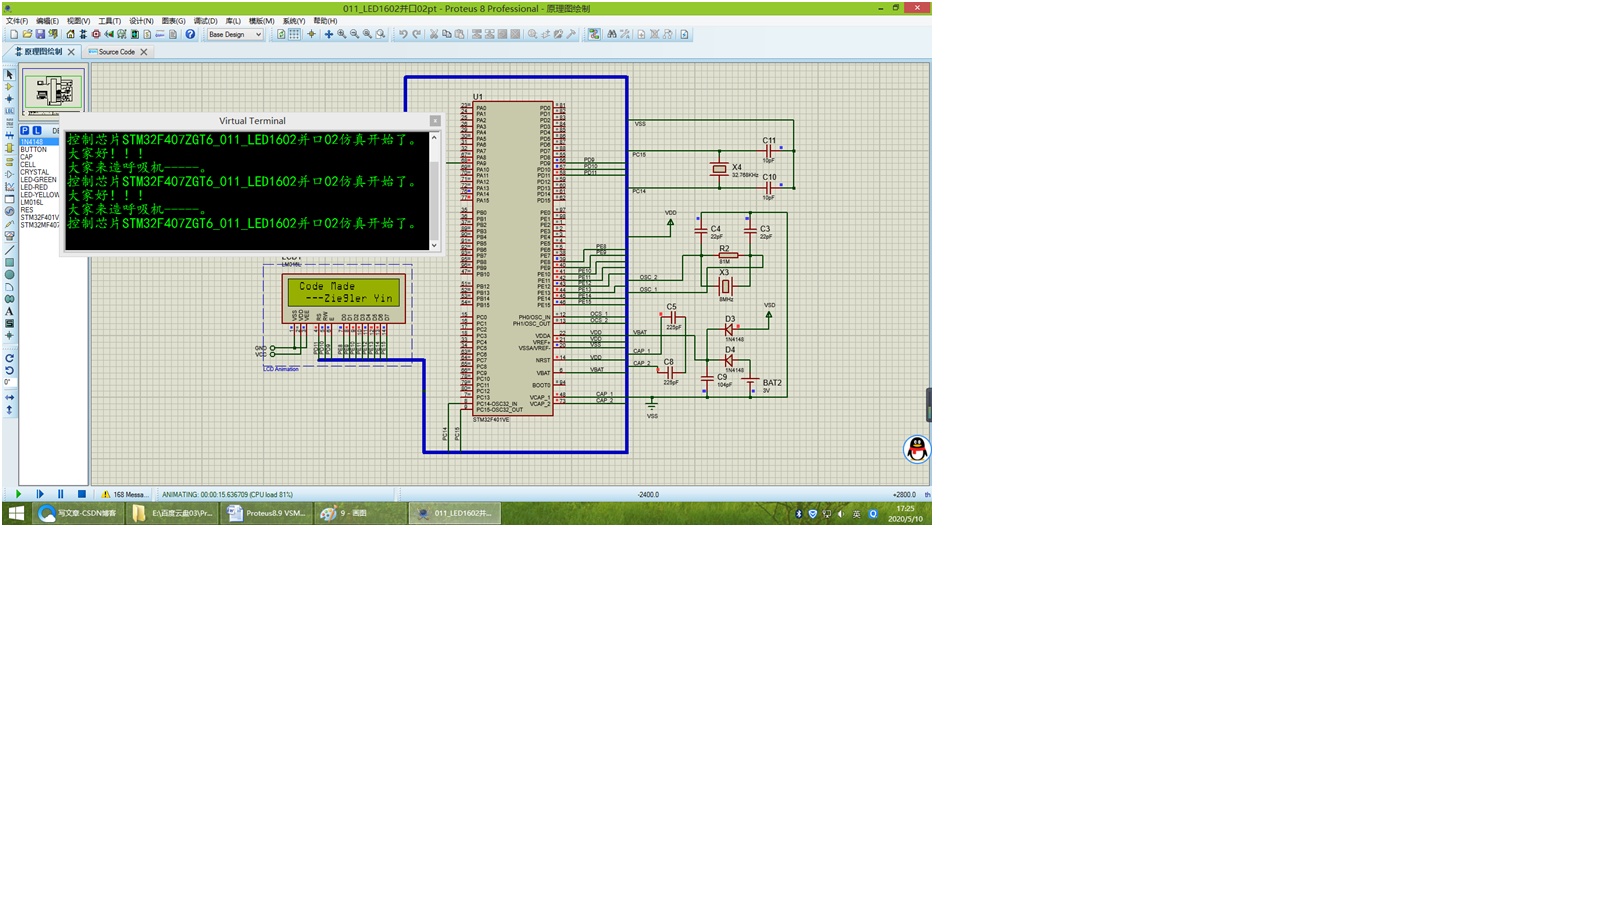Select LED-GREEN in the device list
Screen dimensions: 1600x900
click(39, 180)
